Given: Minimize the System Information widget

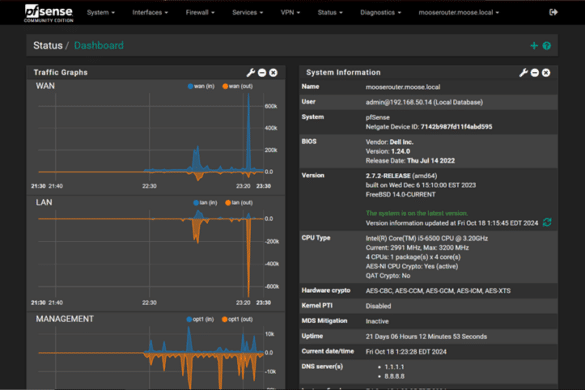Looking at the screenshot, I should (535, 73).
